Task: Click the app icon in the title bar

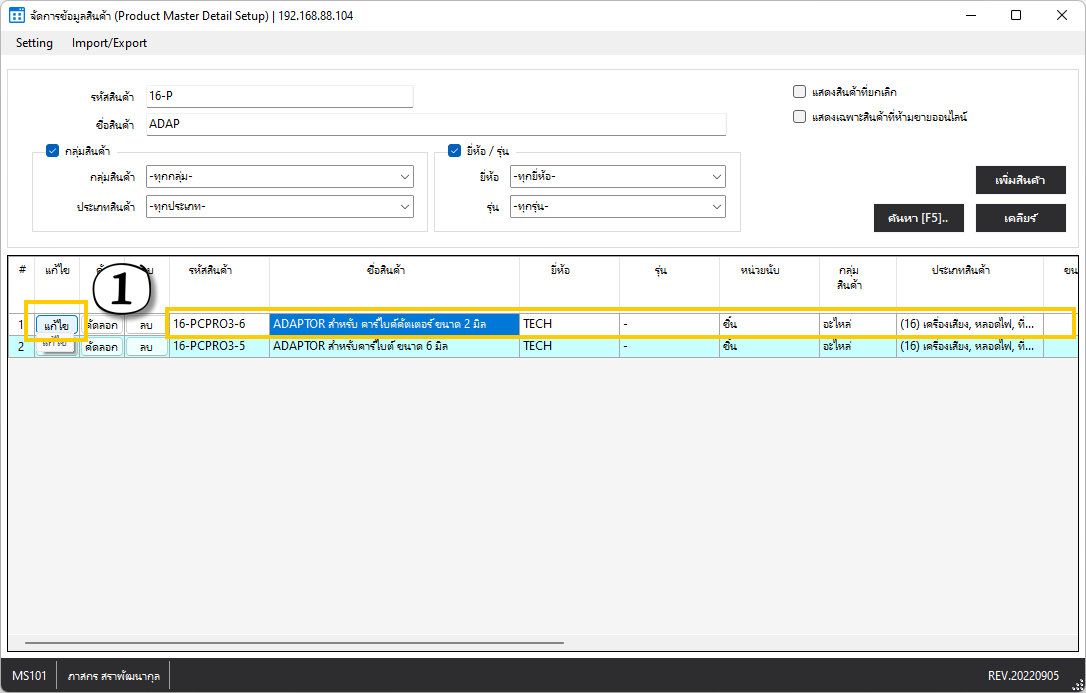Action: tap(17, 15)
